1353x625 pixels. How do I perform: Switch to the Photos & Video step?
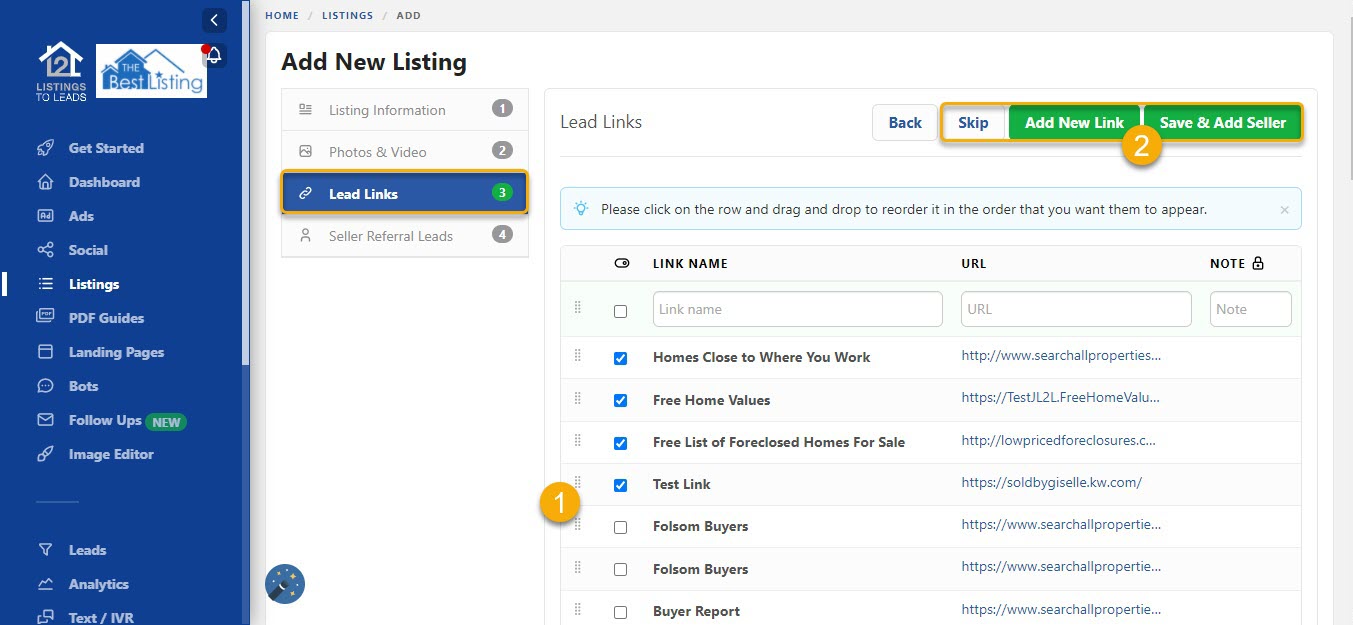tap(380, 152)
